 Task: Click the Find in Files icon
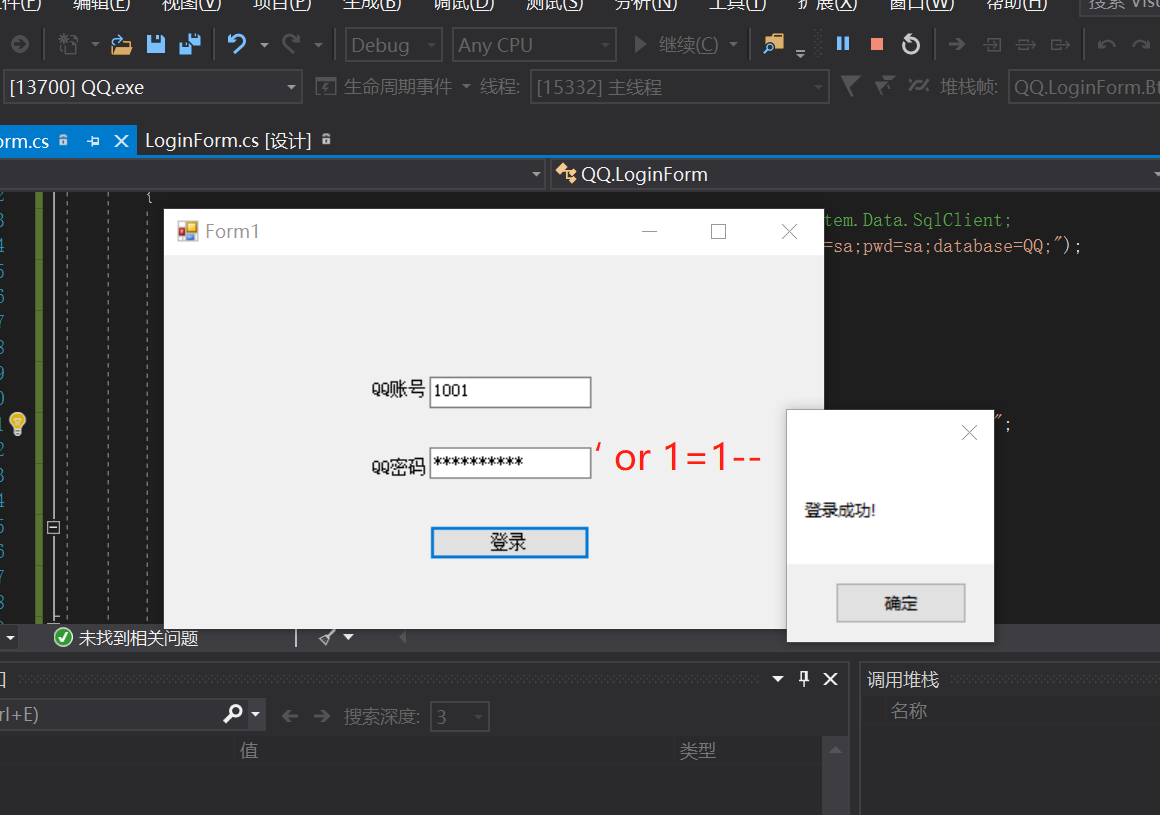(773, 44)
